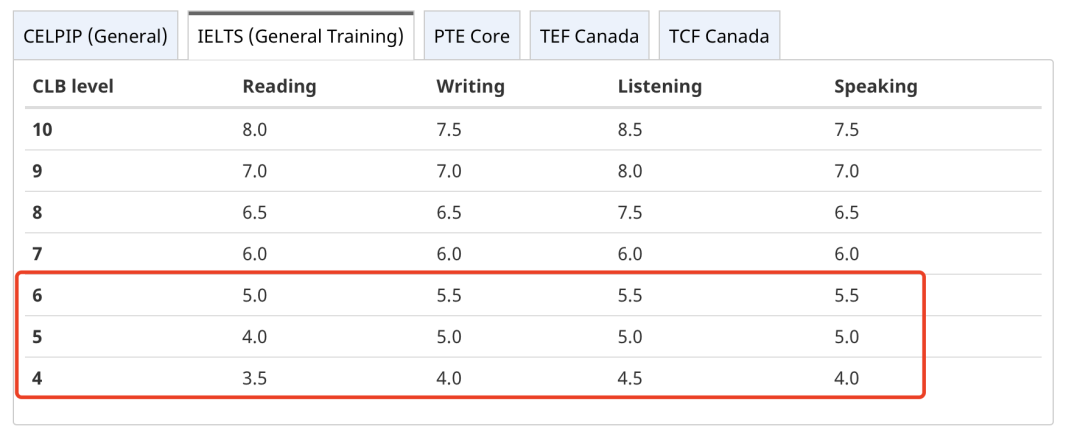Viewport: 1080px width, 440px height.
Task: Click the Speaking column header
Action: pos(875,87)
